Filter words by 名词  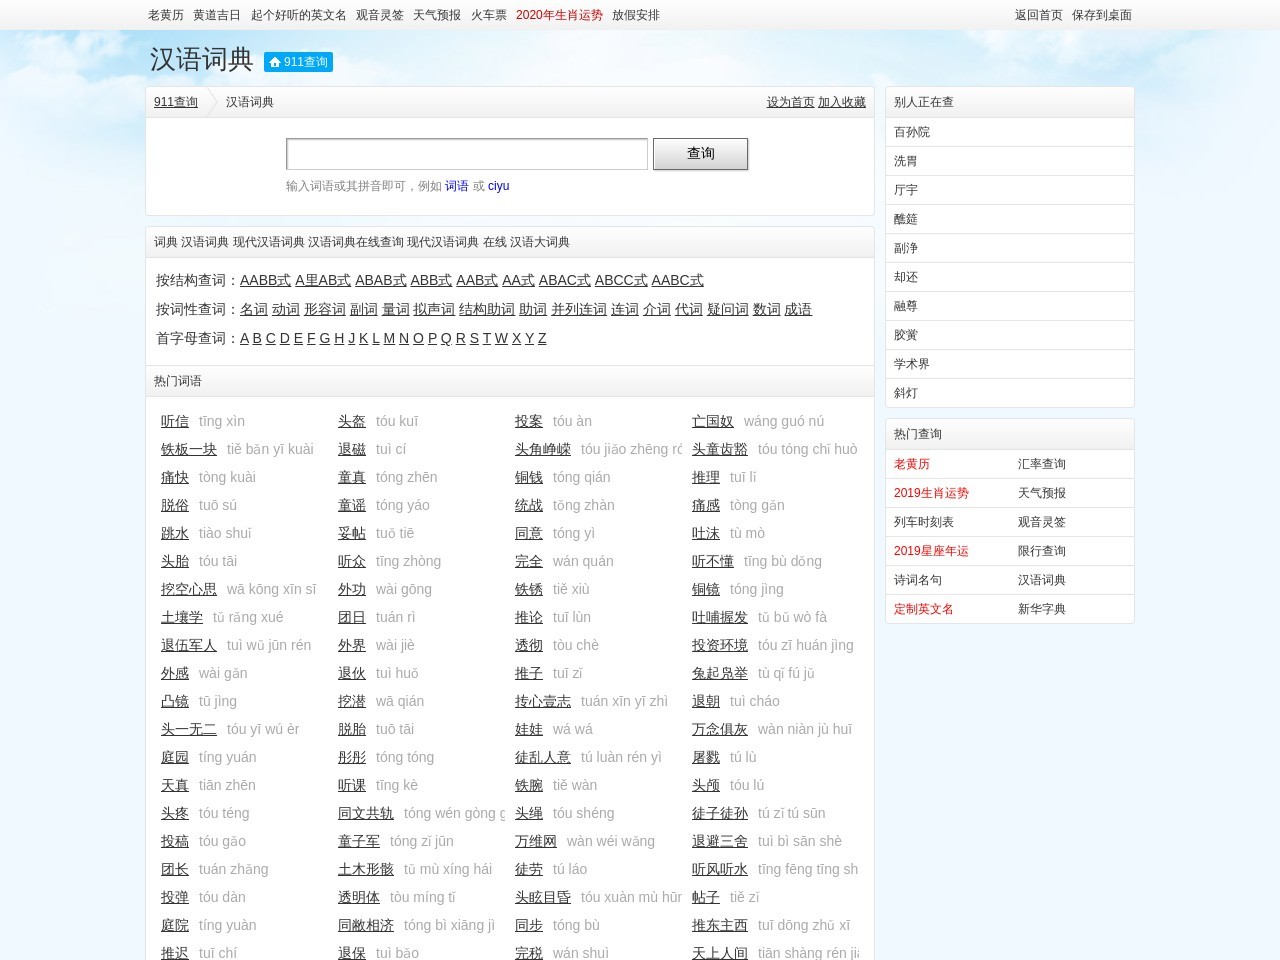[x=254, y=309]
